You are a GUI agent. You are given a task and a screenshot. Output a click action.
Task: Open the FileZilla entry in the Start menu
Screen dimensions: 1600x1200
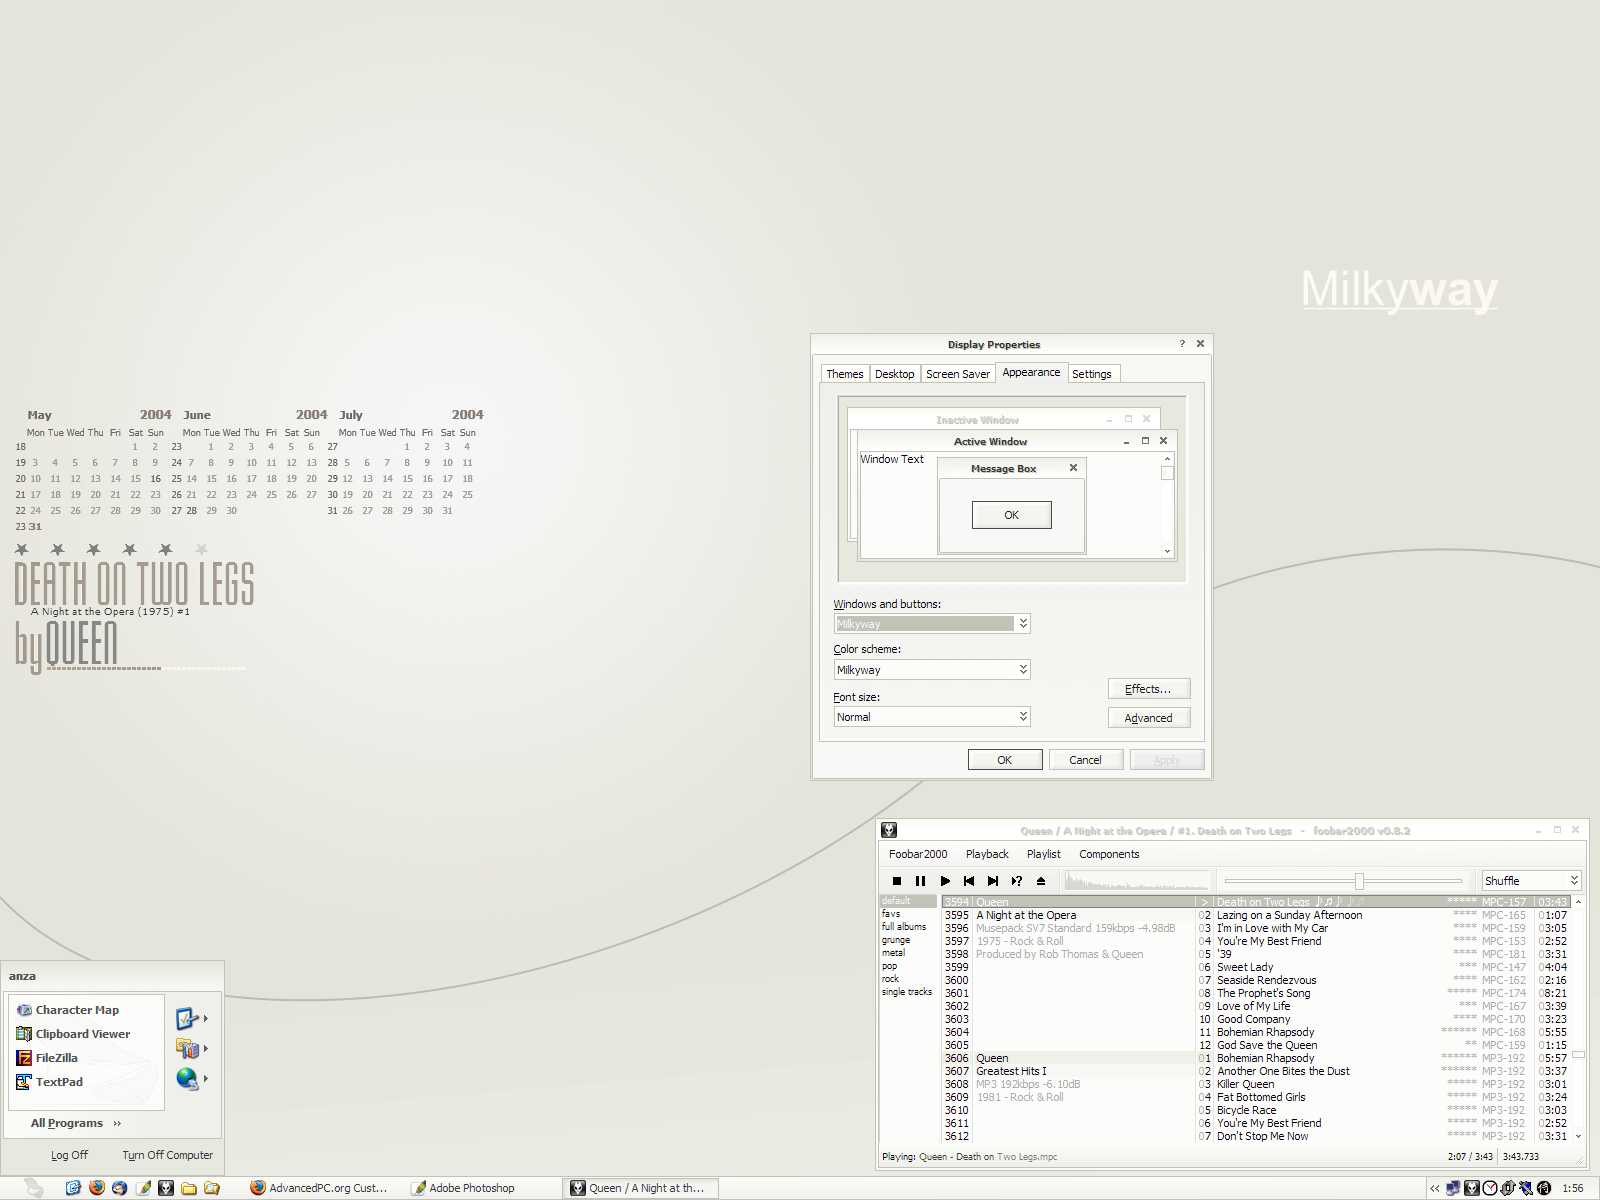tap(55, 1057)
